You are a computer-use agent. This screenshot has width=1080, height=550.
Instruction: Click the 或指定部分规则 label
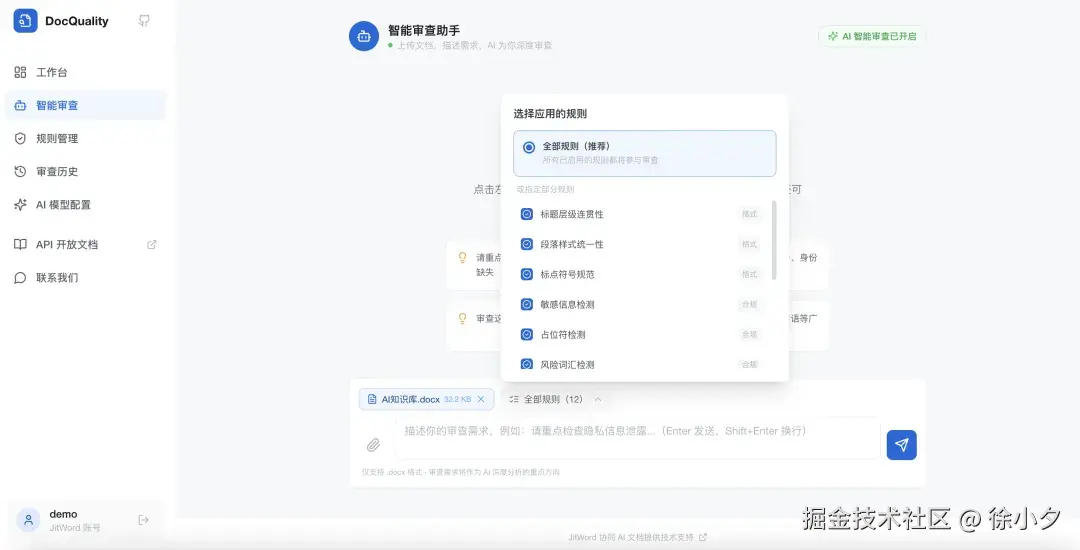[546, 189]
